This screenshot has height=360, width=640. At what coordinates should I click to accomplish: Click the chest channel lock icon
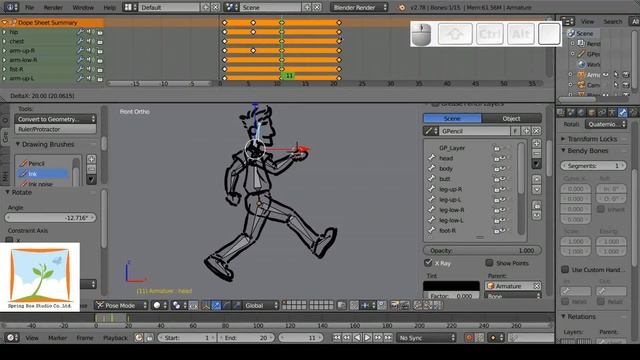click(x=100, y=41)
